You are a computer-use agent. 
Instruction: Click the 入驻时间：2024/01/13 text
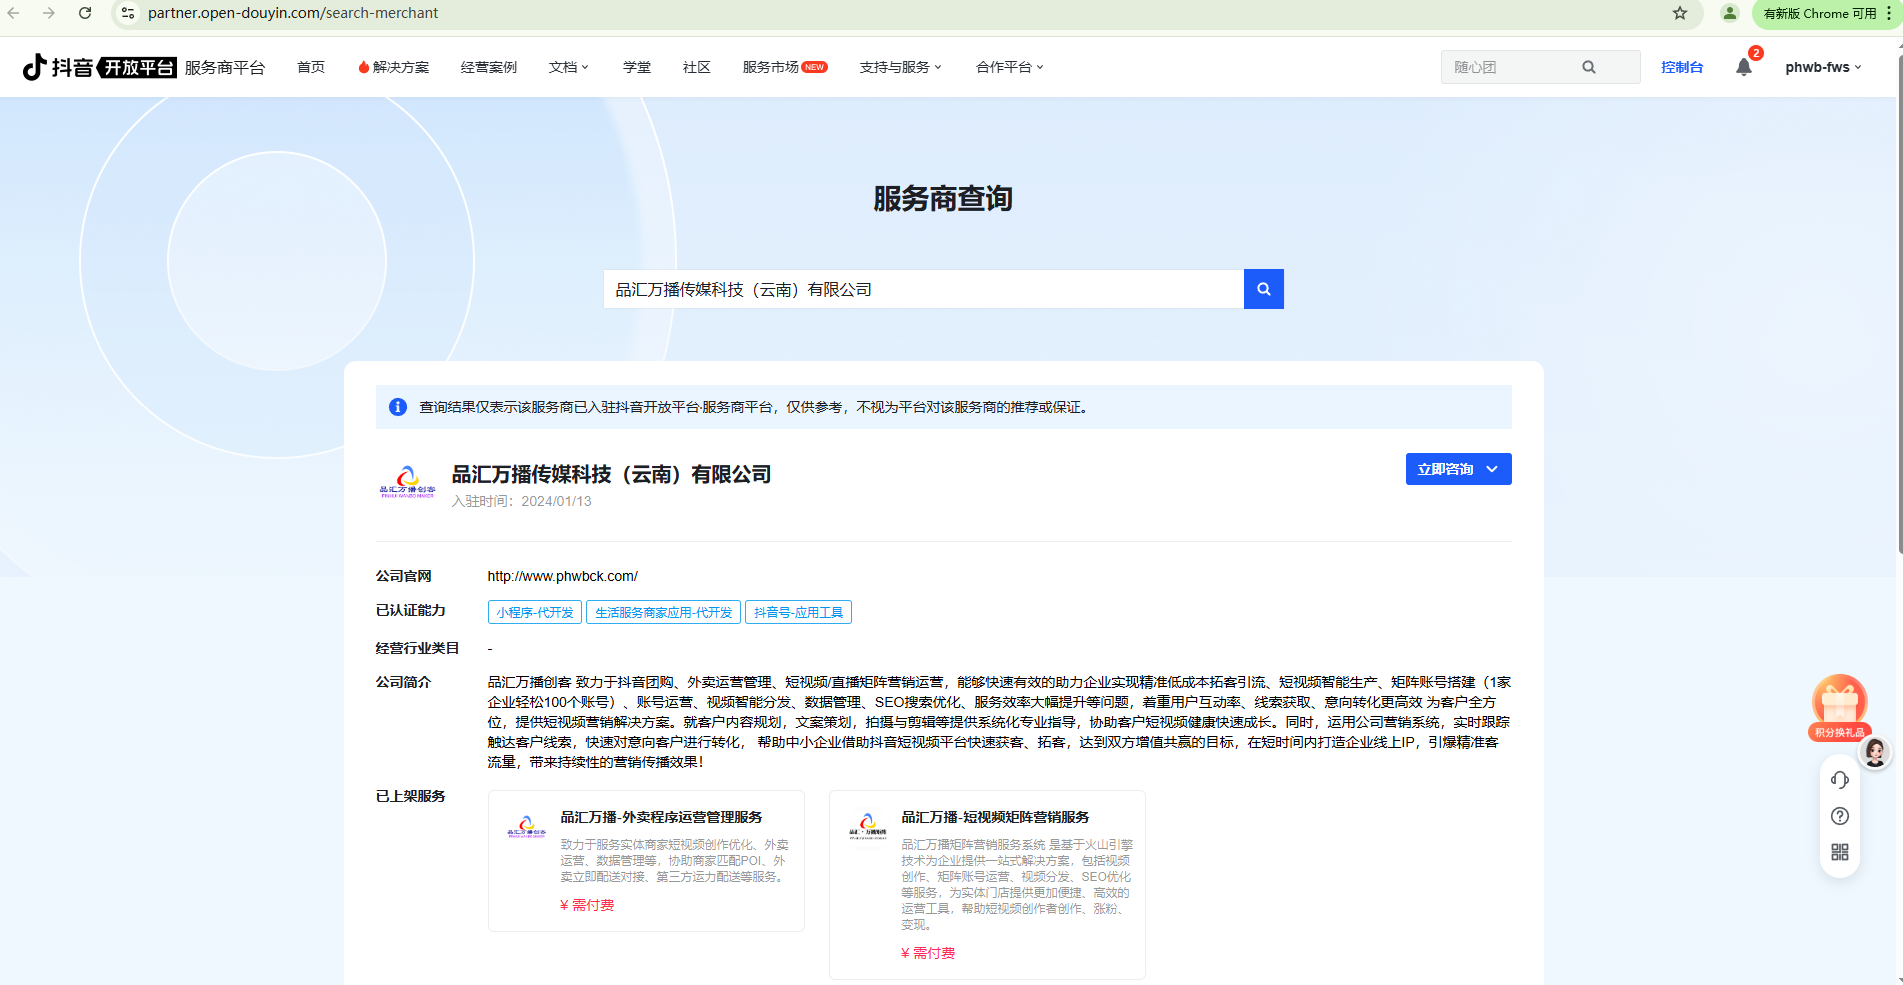click(x=521, y=501)
